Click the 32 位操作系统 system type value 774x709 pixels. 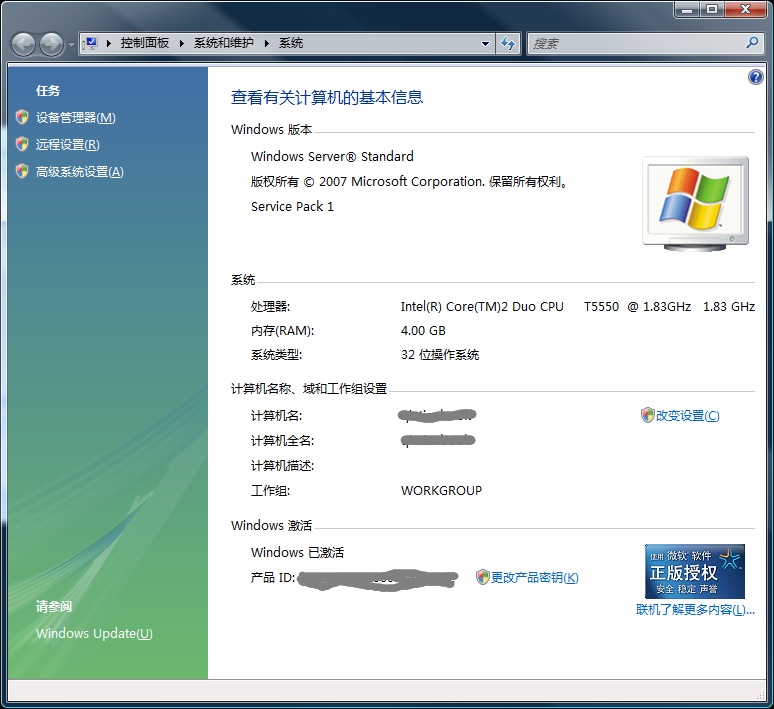(440, 355)
